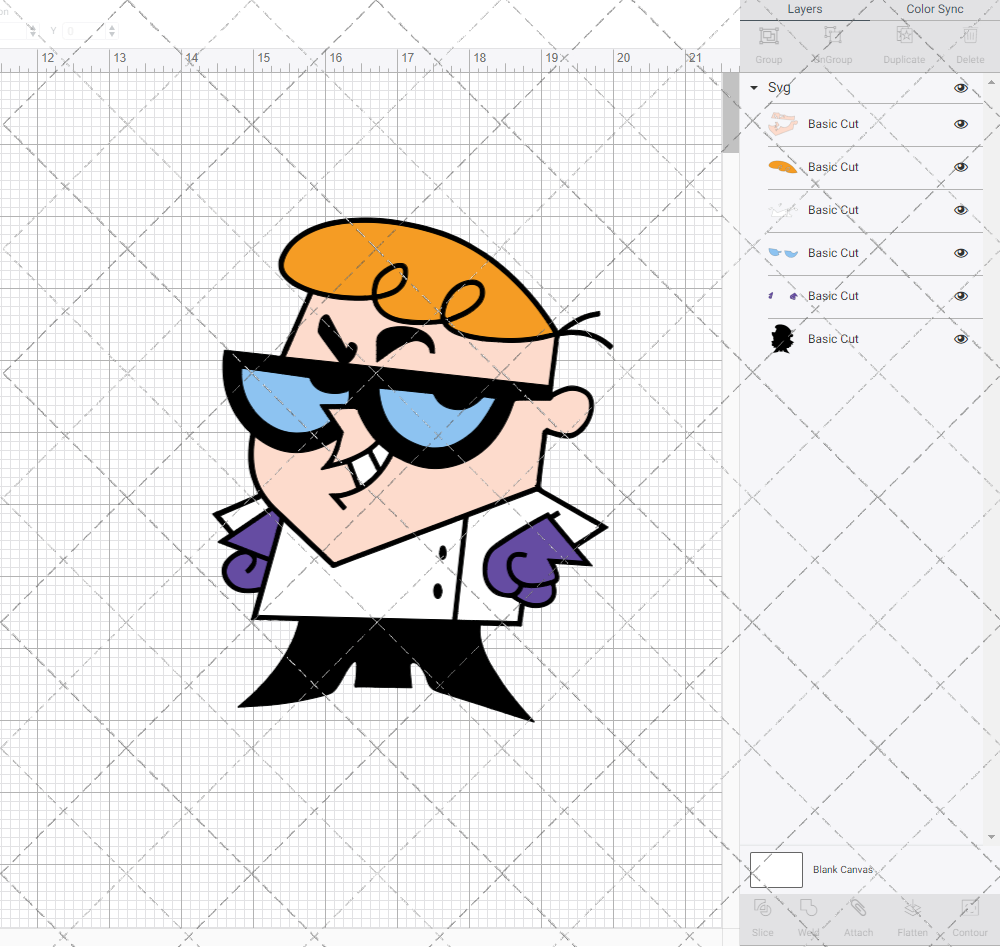
Task: Click the UnGroup icon
Action: pos(833,36)
